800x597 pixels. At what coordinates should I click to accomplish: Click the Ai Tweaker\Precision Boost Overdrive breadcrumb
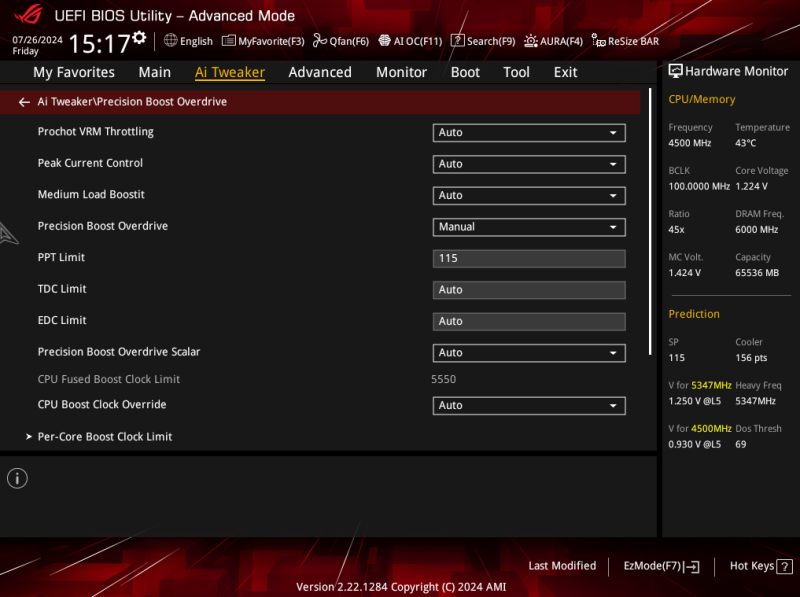point(132,102)
